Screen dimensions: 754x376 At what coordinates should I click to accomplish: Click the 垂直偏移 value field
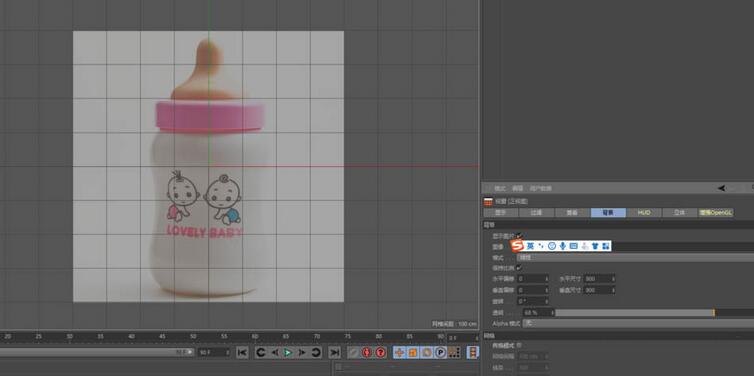pos(533,290)
